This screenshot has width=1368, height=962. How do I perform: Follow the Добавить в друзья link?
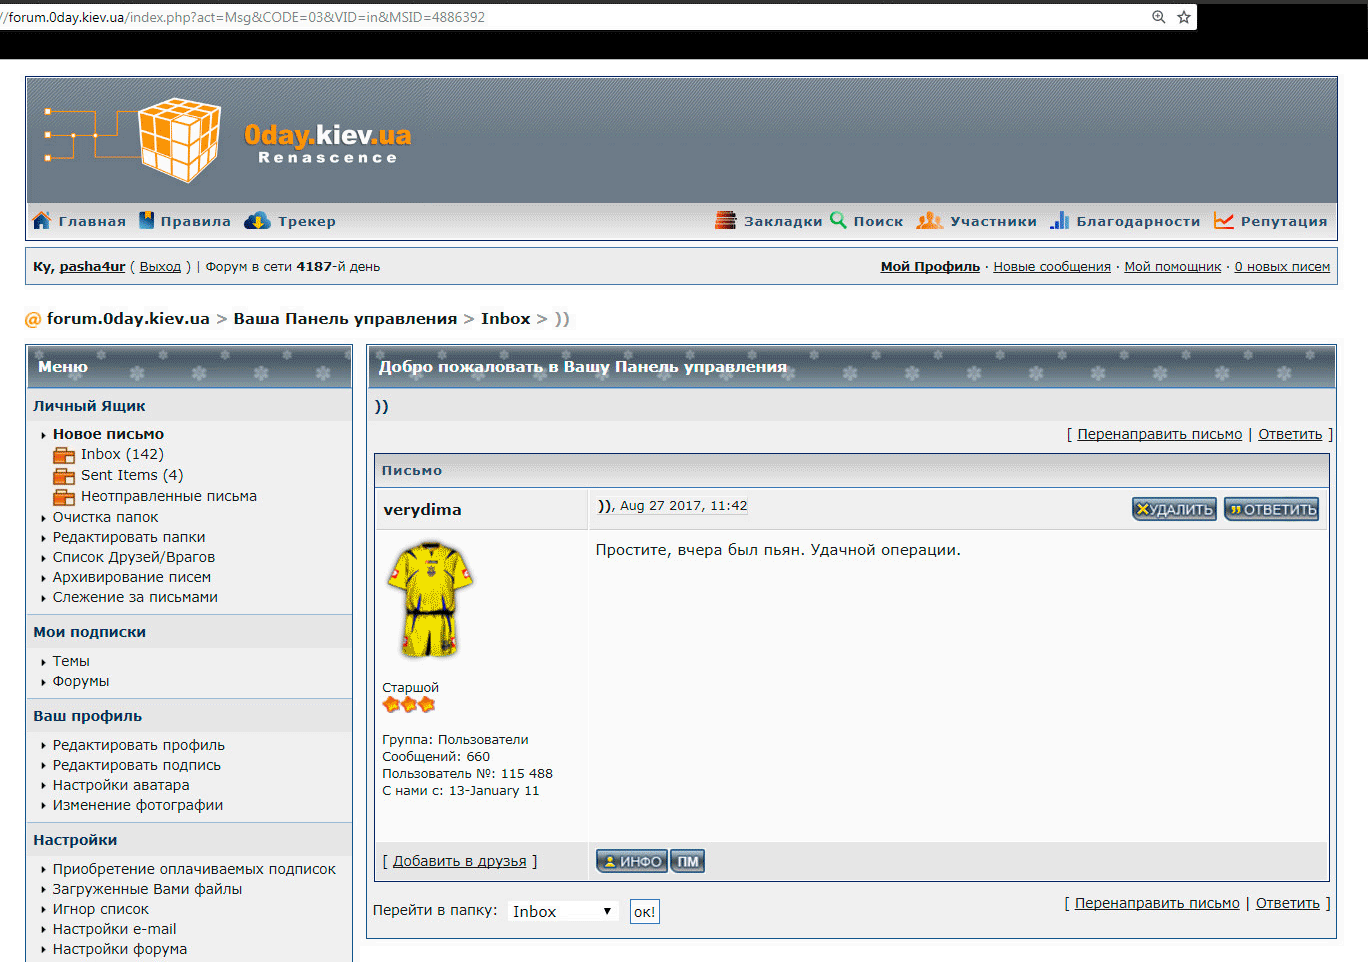tap(459, 861)
